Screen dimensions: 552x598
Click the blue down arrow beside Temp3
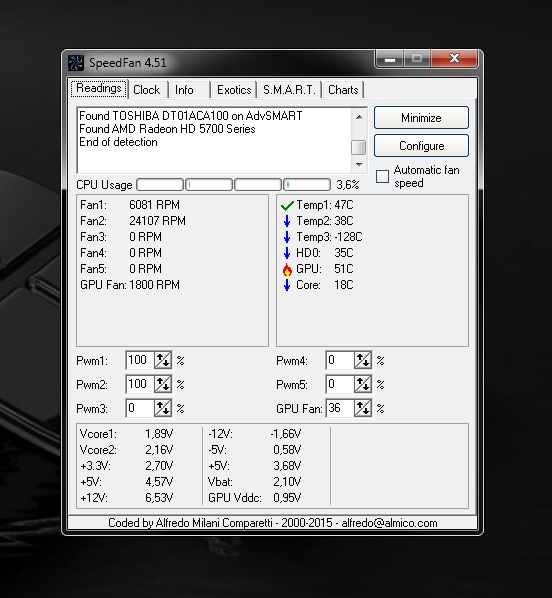(x=287, y=237)
